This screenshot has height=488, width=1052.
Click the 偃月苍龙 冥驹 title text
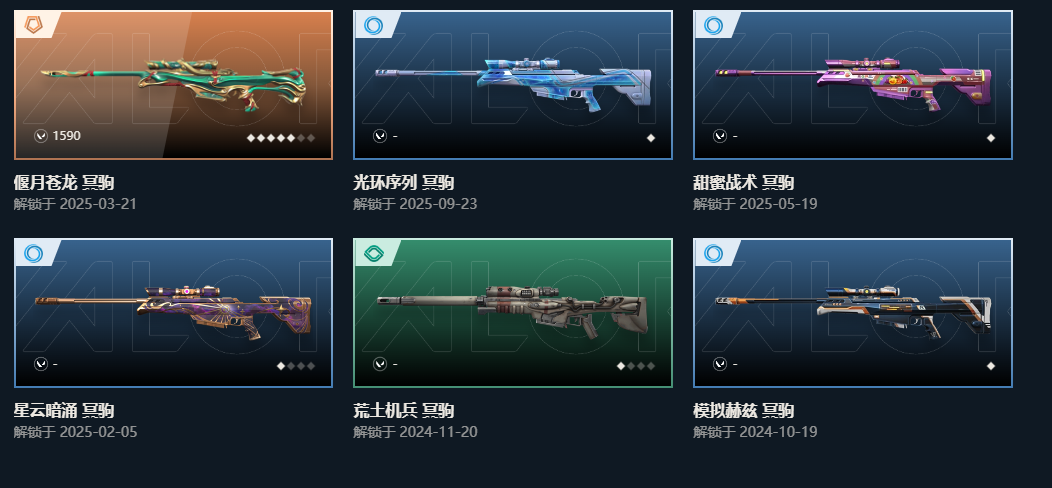[x=64, y=182]
